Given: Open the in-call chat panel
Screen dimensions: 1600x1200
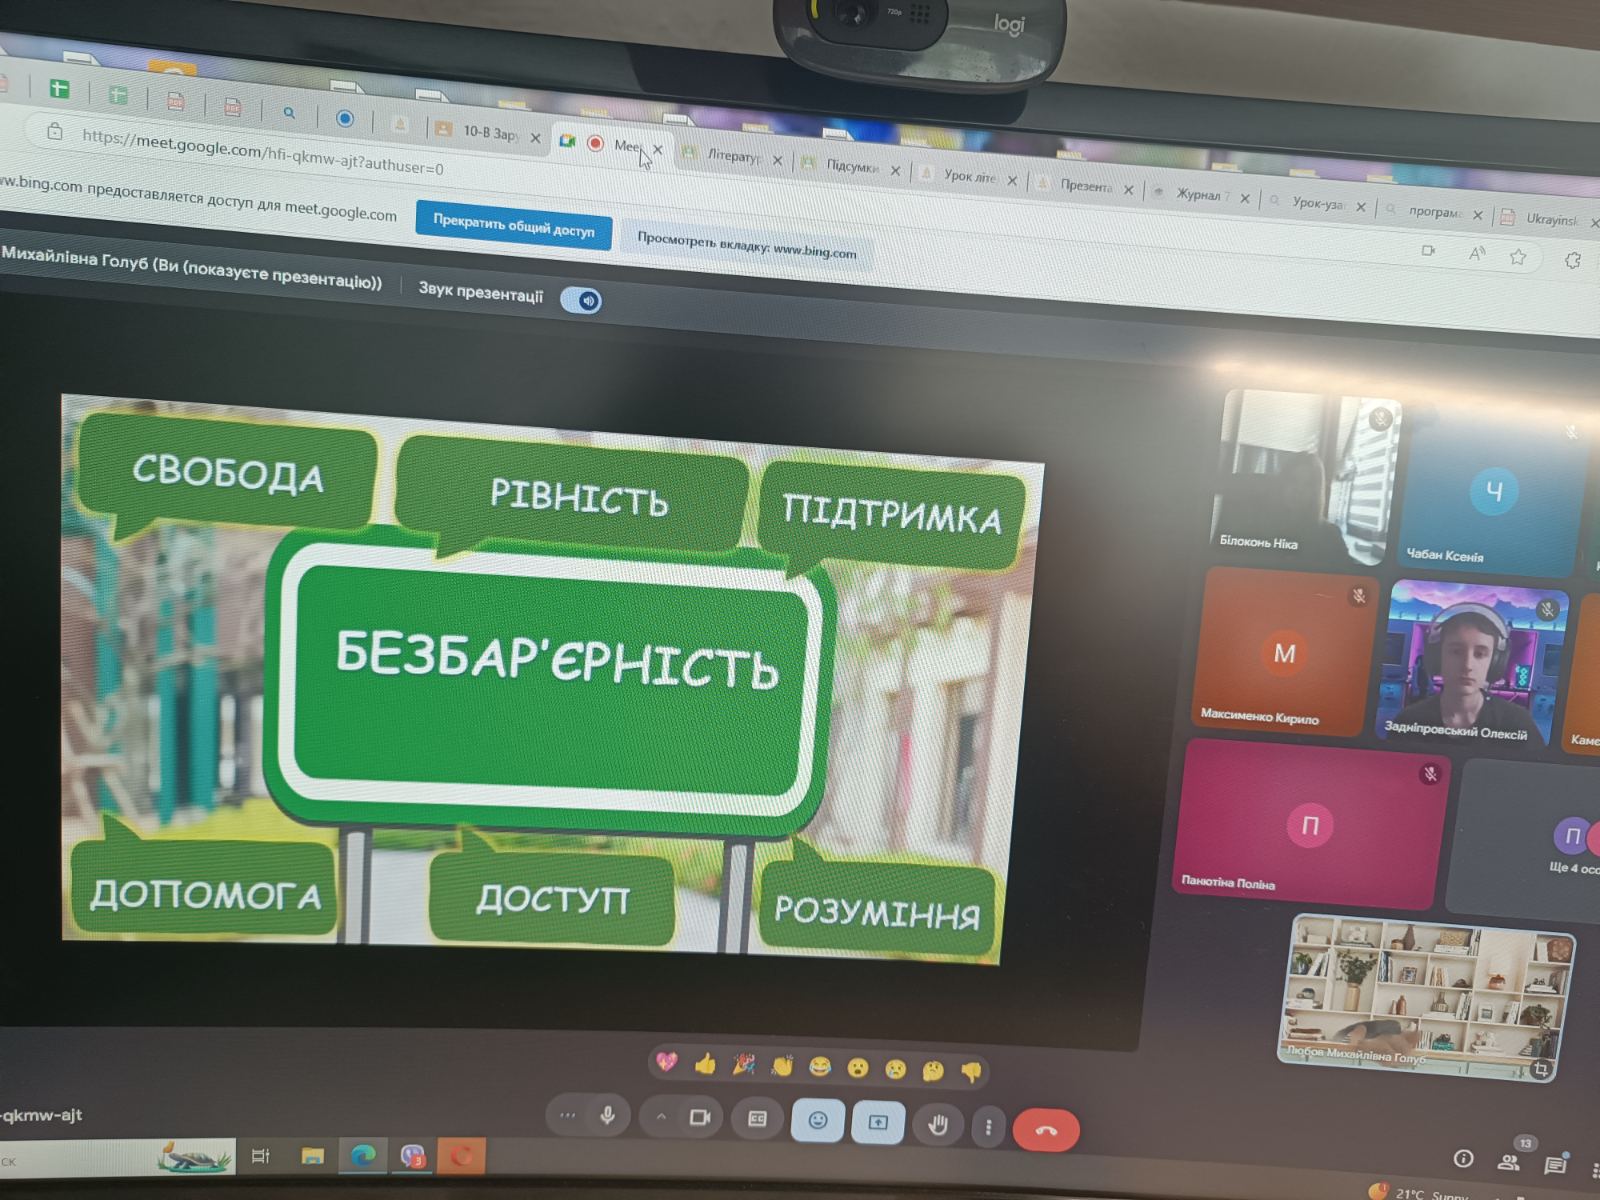Looking at the screenshot, I should [x=1555, y=1164].
